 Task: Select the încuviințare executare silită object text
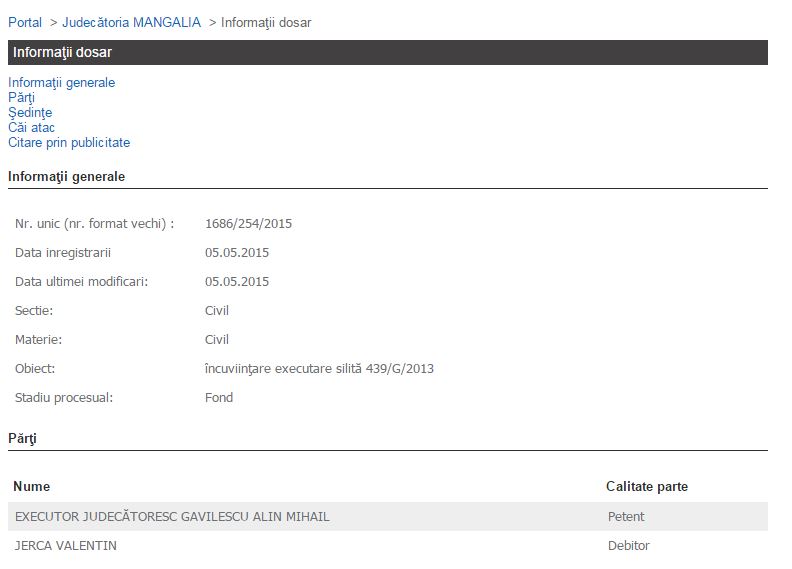(x=319, y=368)
